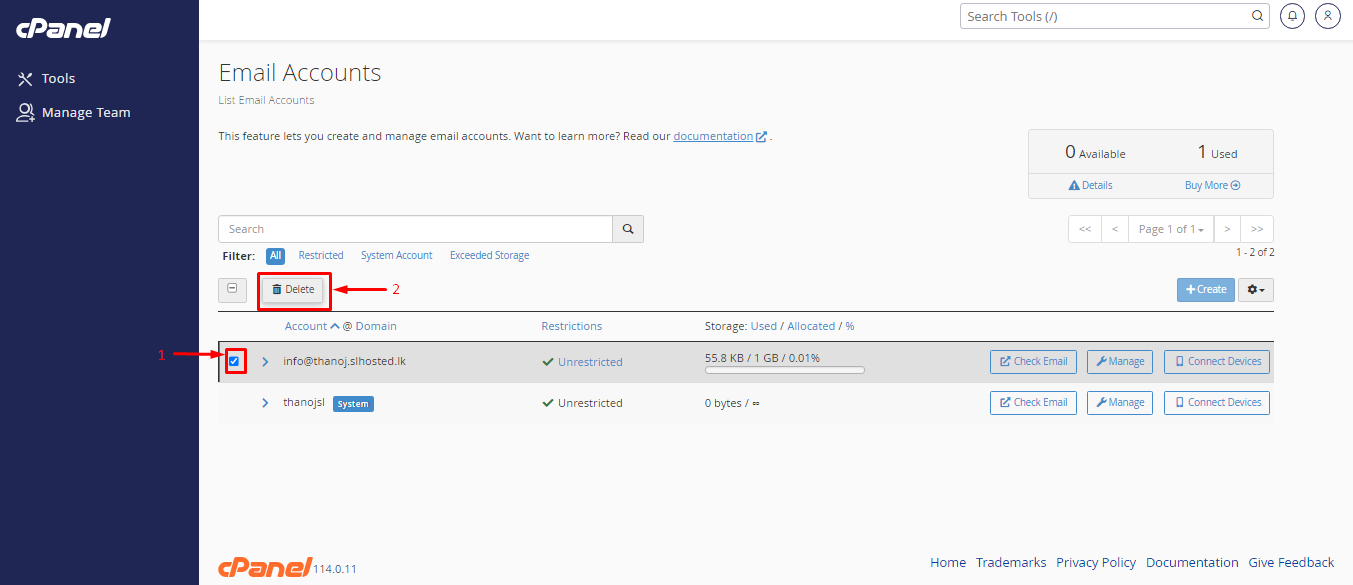
Task: Open the user account icon menu
Action: 1327,16
